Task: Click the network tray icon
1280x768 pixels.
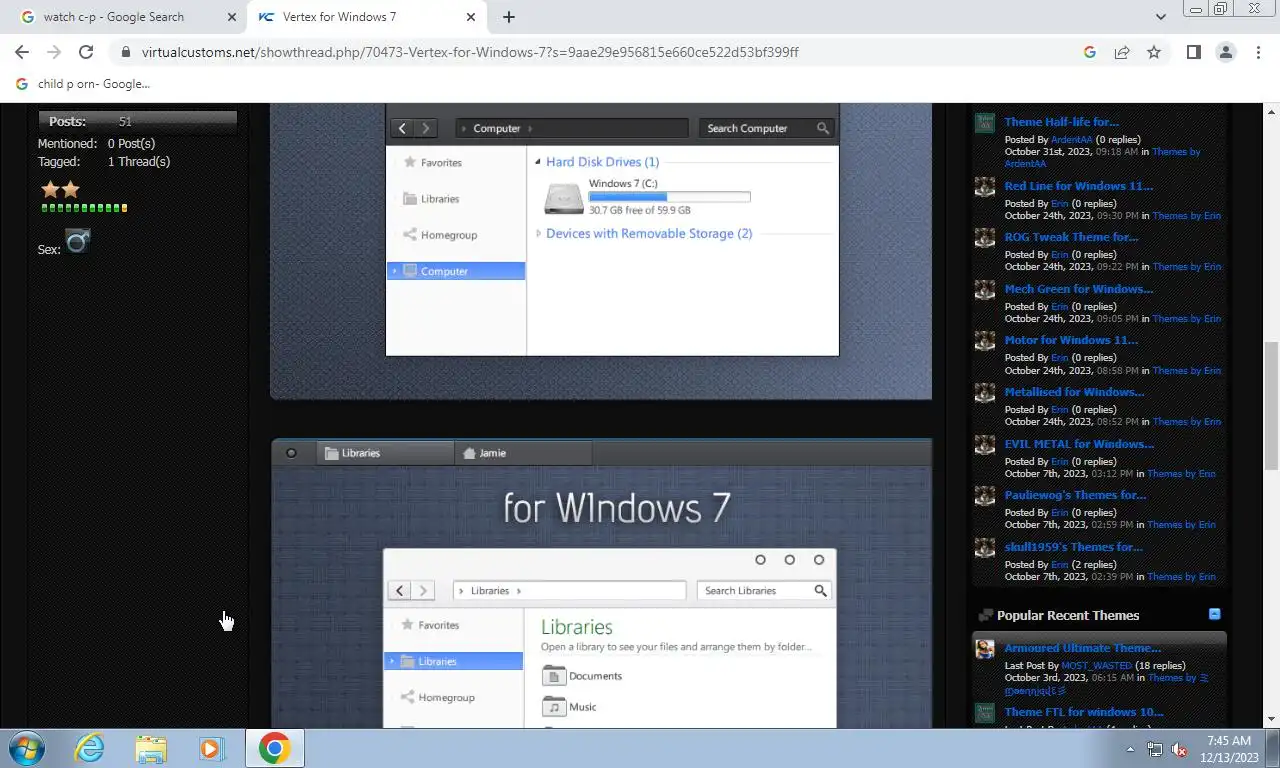Action: (x=1155, y=749)
